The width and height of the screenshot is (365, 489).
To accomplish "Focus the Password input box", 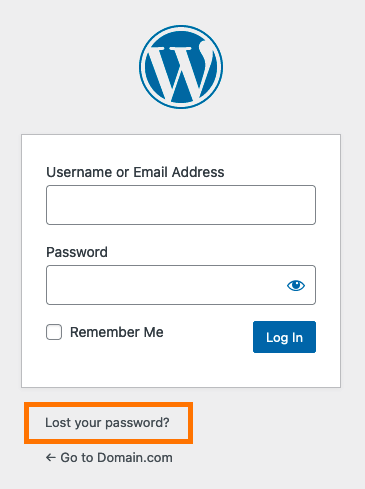I will [181, 285].
